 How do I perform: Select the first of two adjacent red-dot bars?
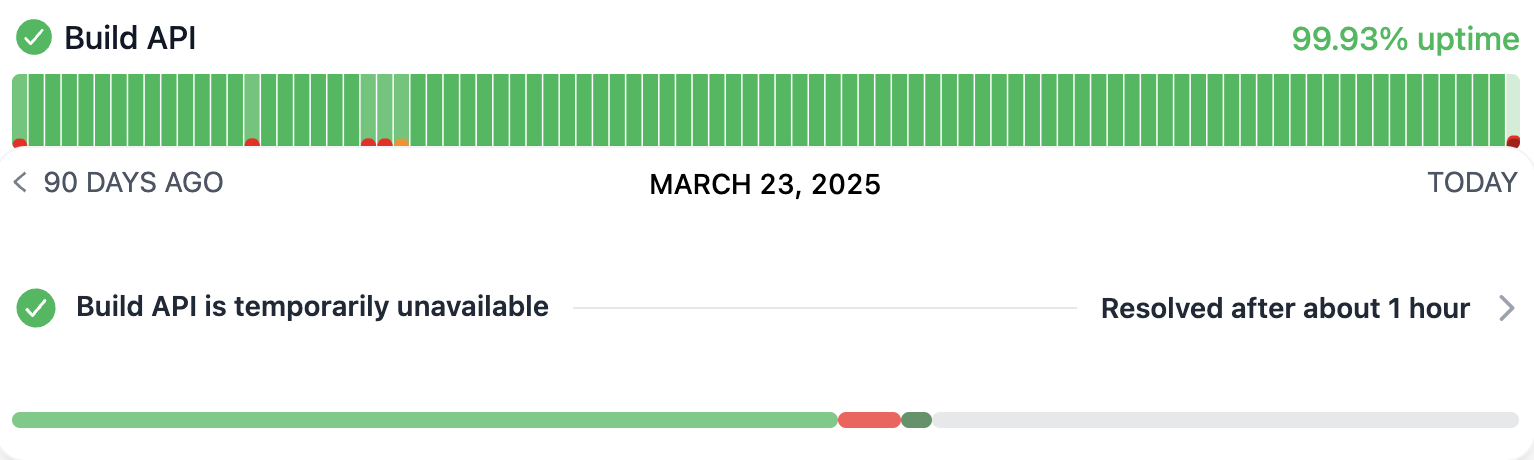click(x=368, y=110)
